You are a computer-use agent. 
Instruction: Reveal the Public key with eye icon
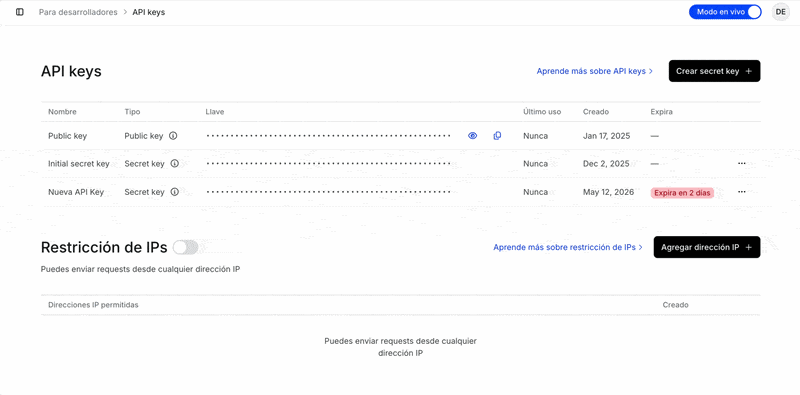tap(472, 136)
